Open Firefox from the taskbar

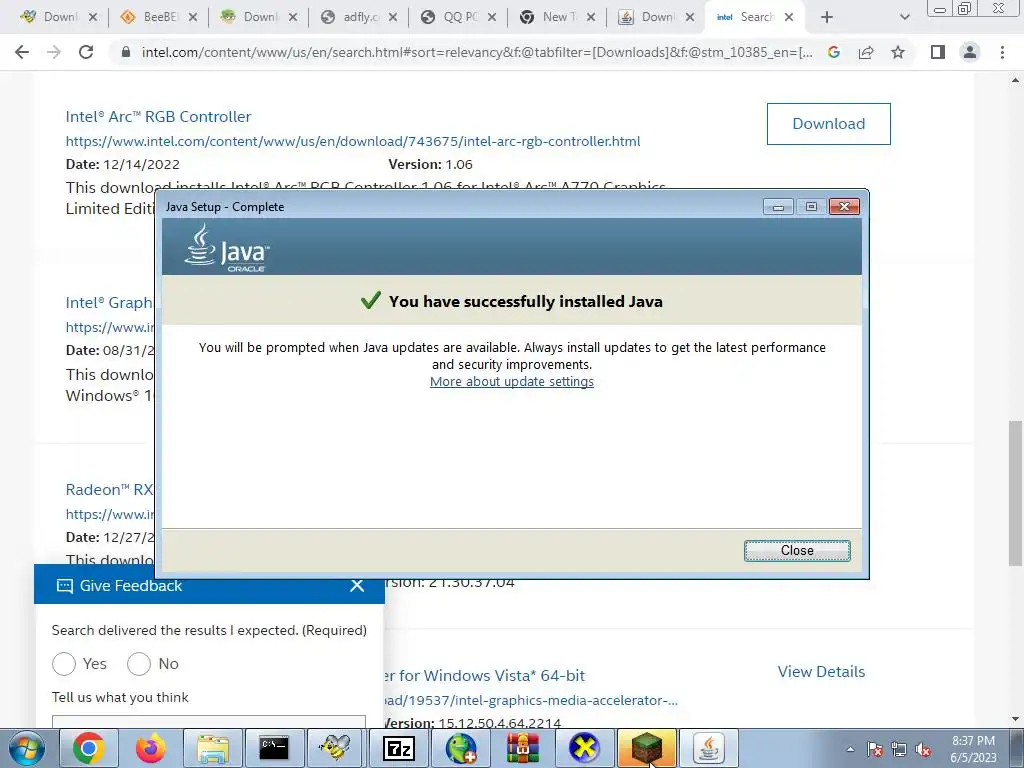(x=151, y=748)
